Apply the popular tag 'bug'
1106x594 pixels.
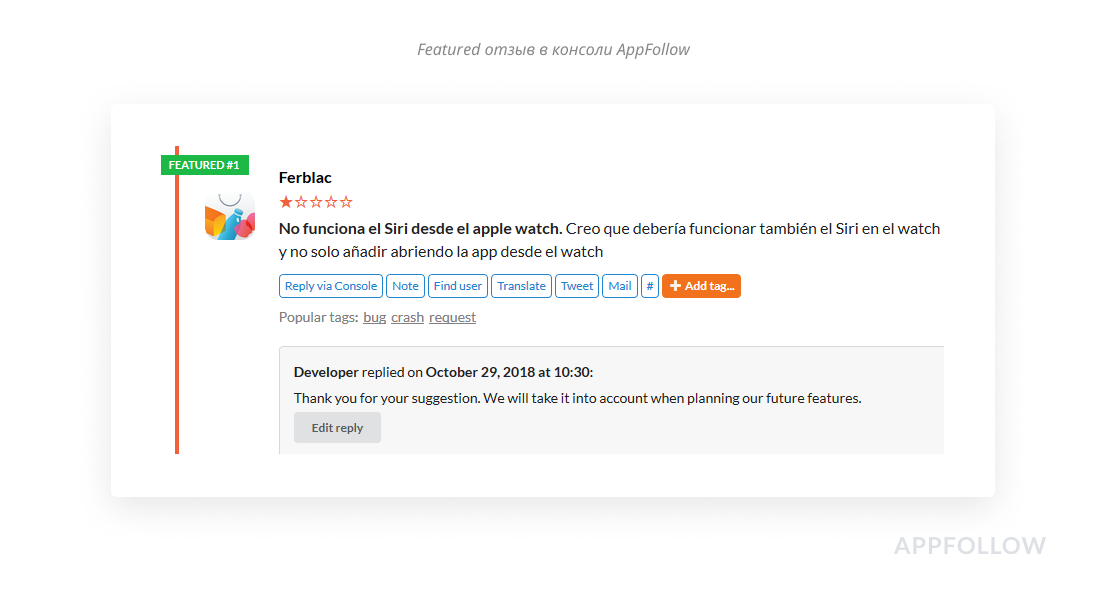(x=374, y=317)
